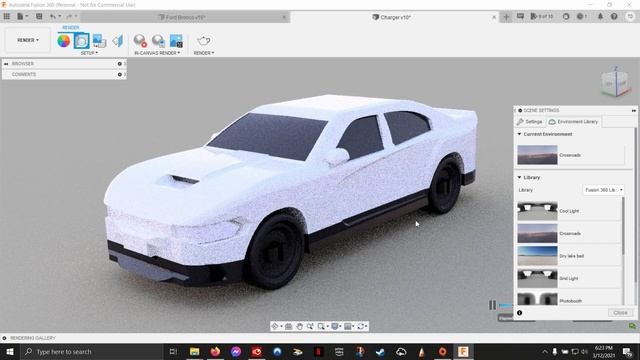Open Steam from the taskbar
Screen dimensions: 640x360
pos(380,351)
